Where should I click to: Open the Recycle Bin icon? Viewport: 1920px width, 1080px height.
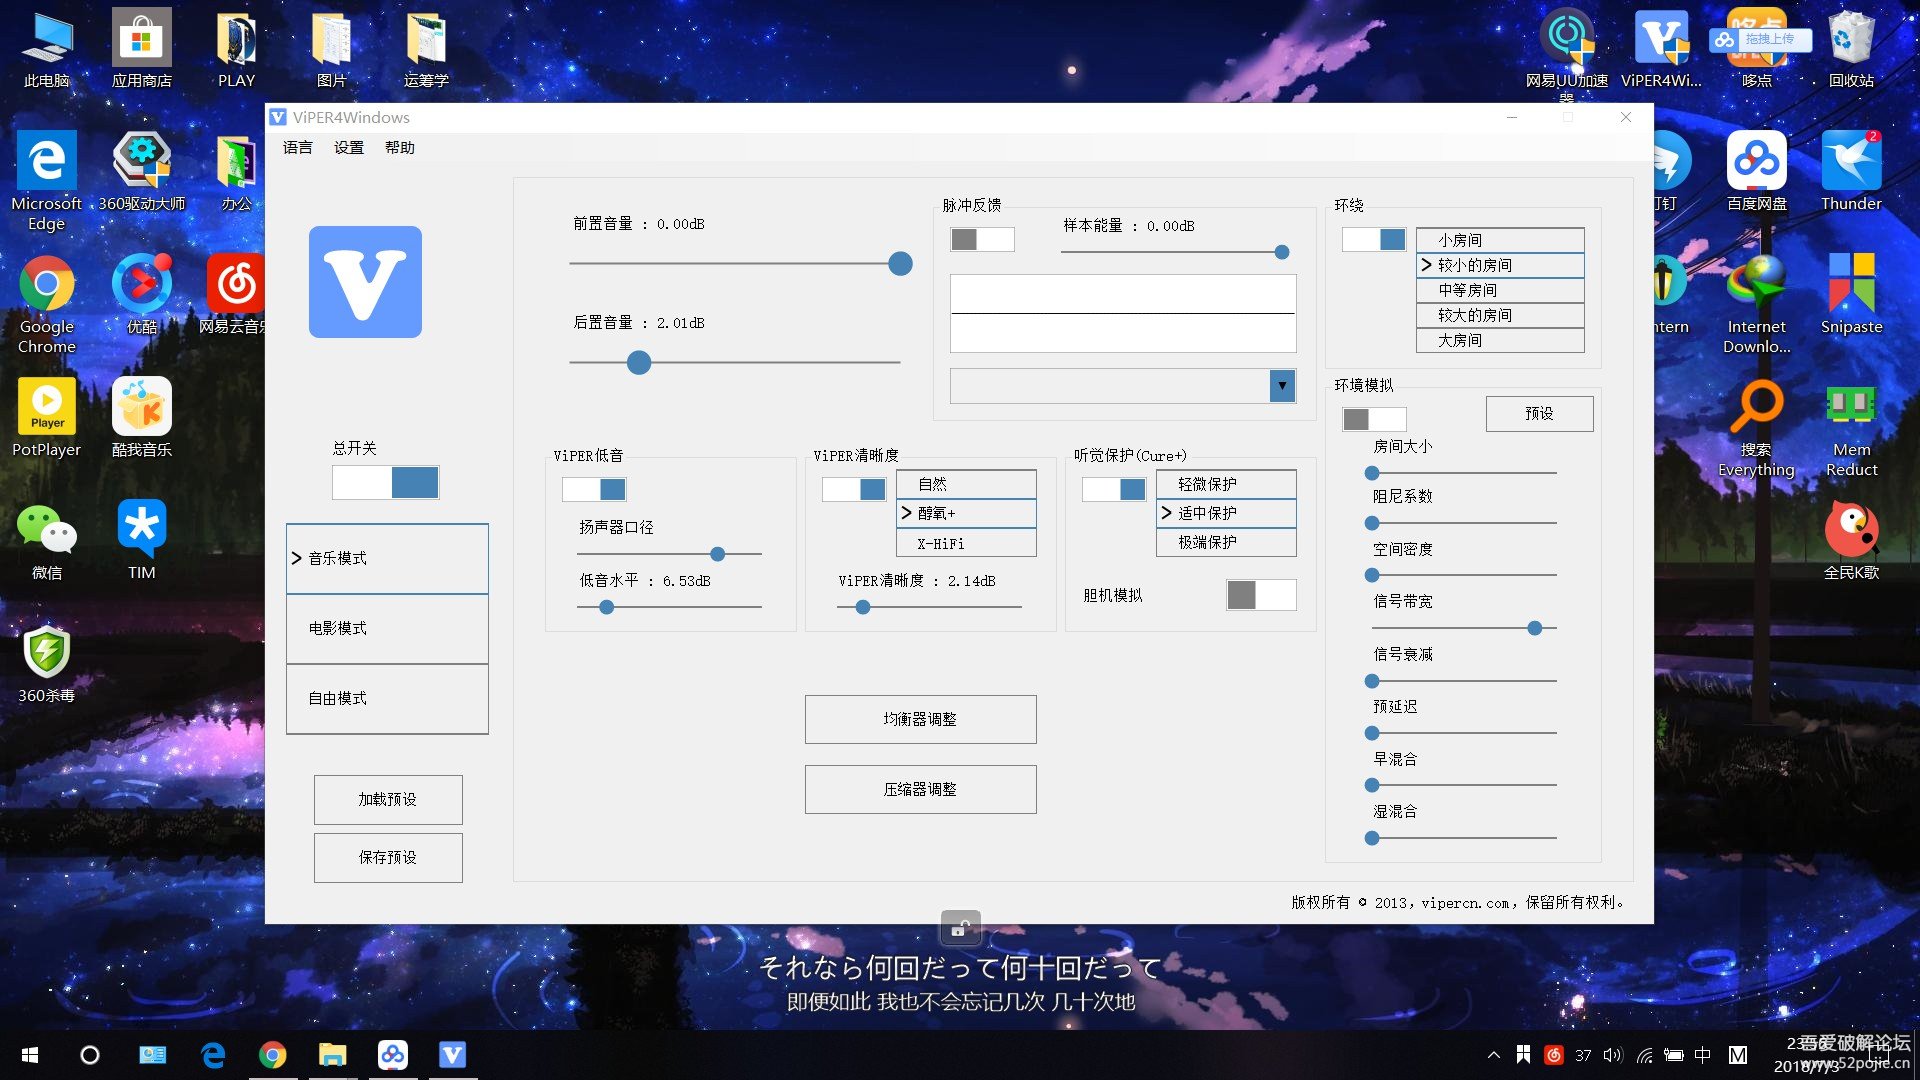pos(1850,40)
